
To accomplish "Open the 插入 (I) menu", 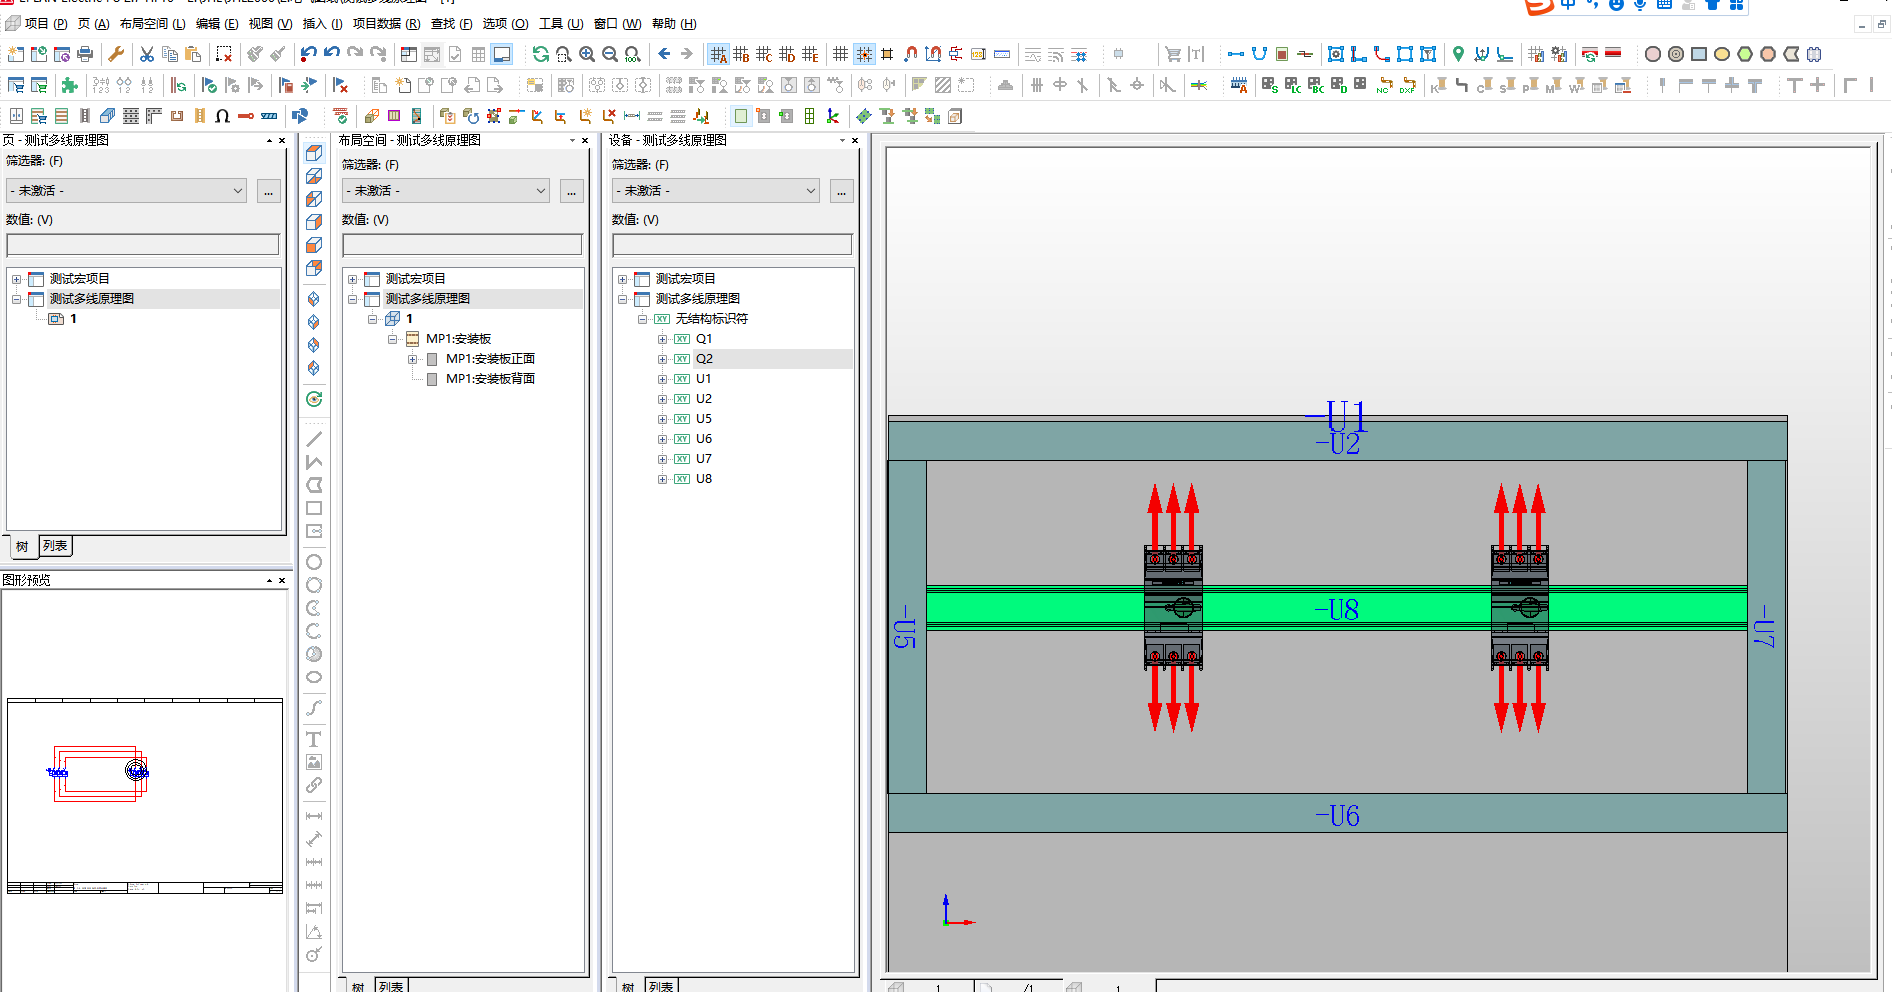I will 322,23.
